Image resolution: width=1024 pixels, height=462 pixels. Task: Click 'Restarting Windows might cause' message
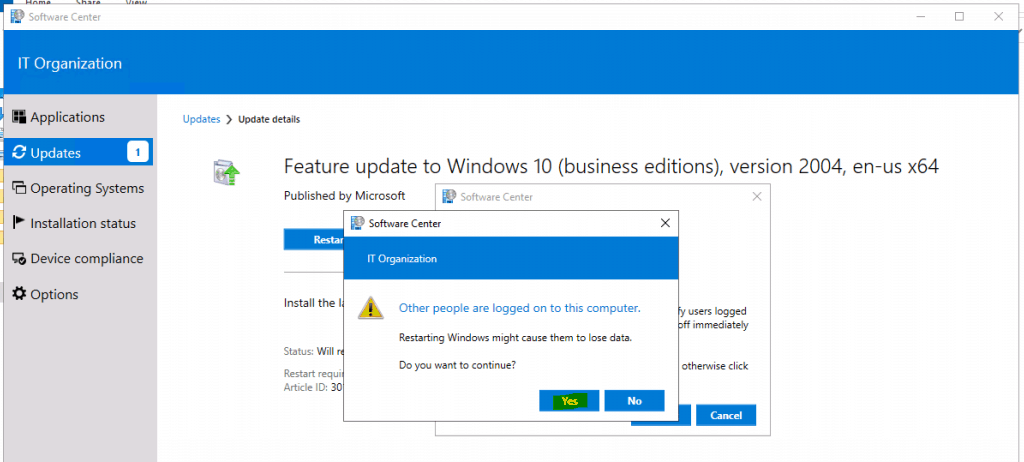pyautogui.click(x=515, y=338)
